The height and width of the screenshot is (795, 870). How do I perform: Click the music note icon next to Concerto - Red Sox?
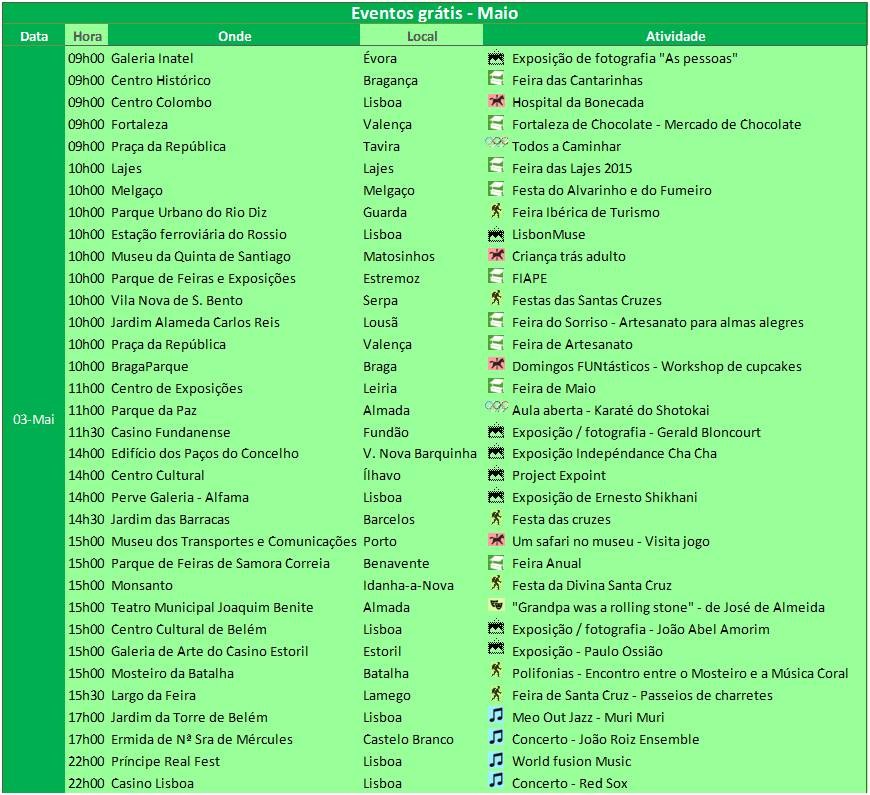coord(495,783)
